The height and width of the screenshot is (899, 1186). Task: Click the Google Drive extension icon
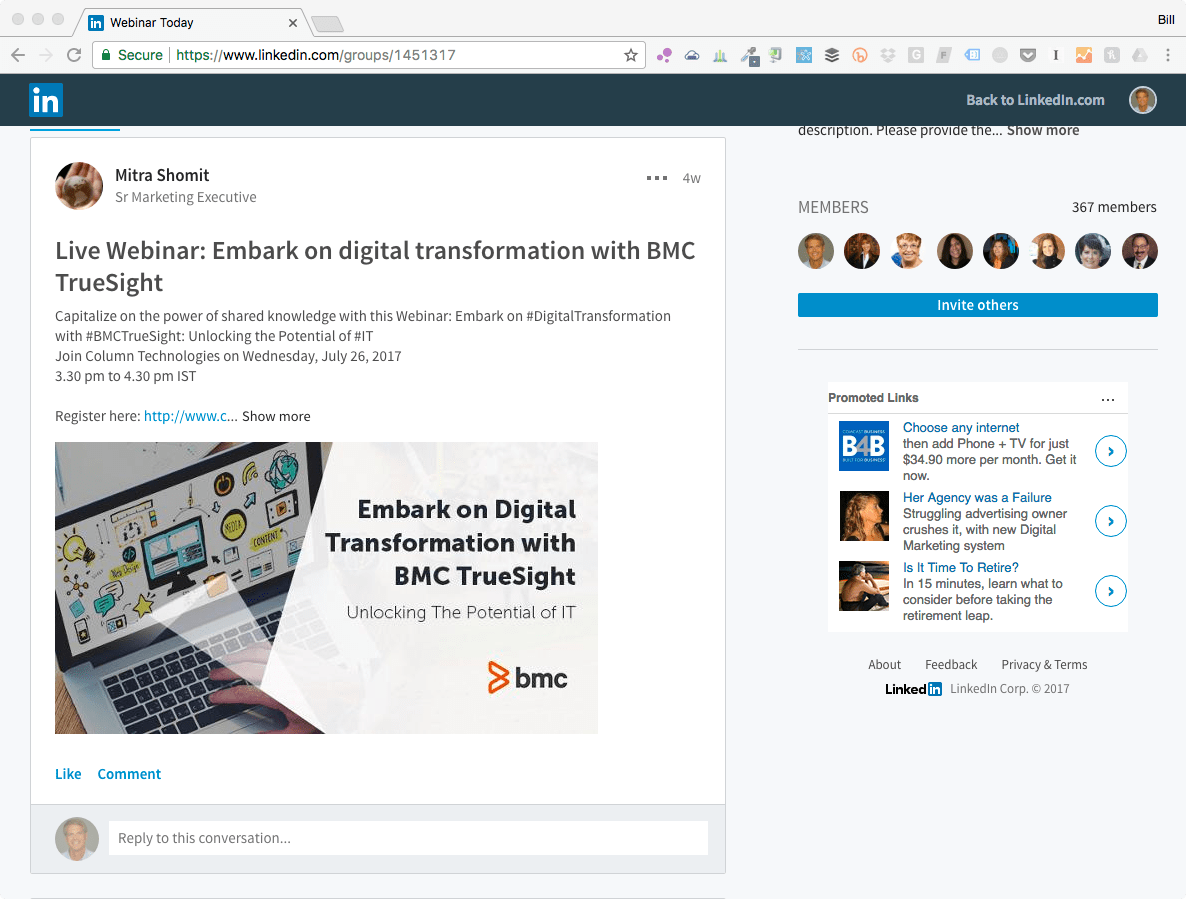pyautogui.click(x=1139, y=55)
